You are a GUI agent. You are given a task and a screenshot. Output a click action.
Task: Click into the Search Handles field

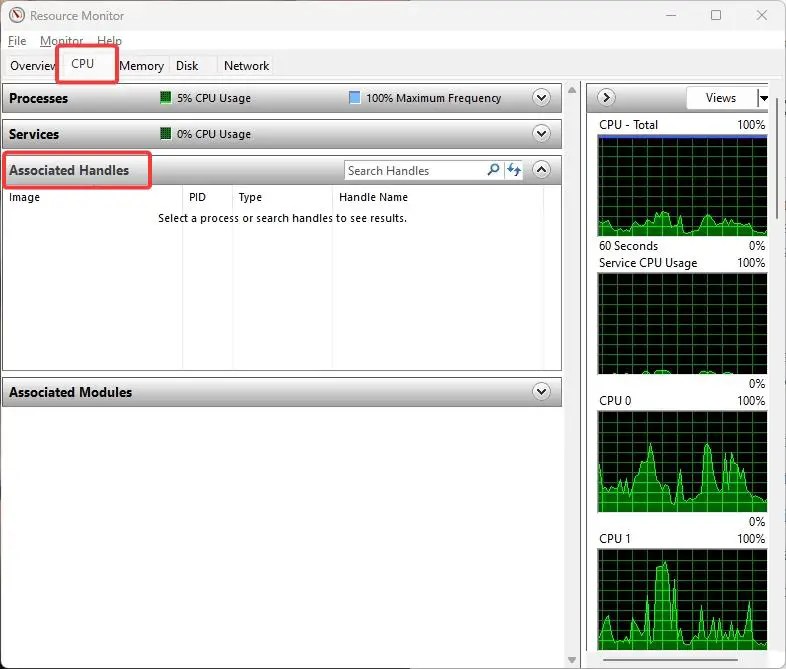415,170
